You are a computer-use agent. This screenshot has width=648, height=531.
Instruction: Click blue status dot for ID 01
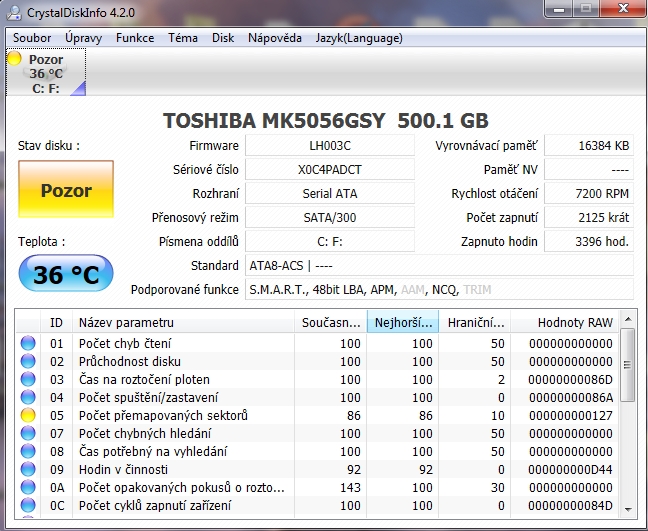pos(28,343)
